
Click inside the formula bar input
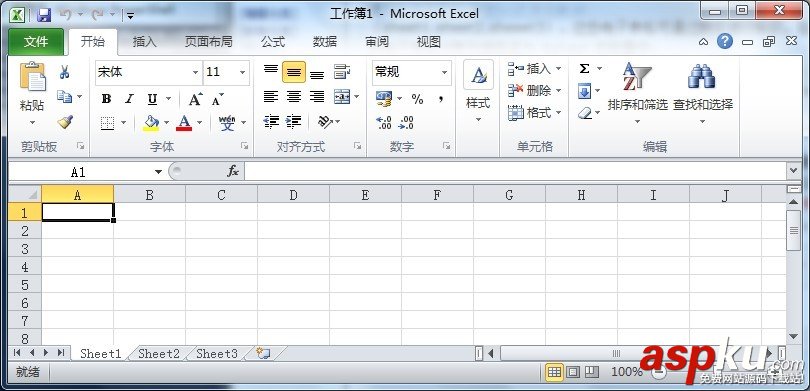[x=514, y=171]
